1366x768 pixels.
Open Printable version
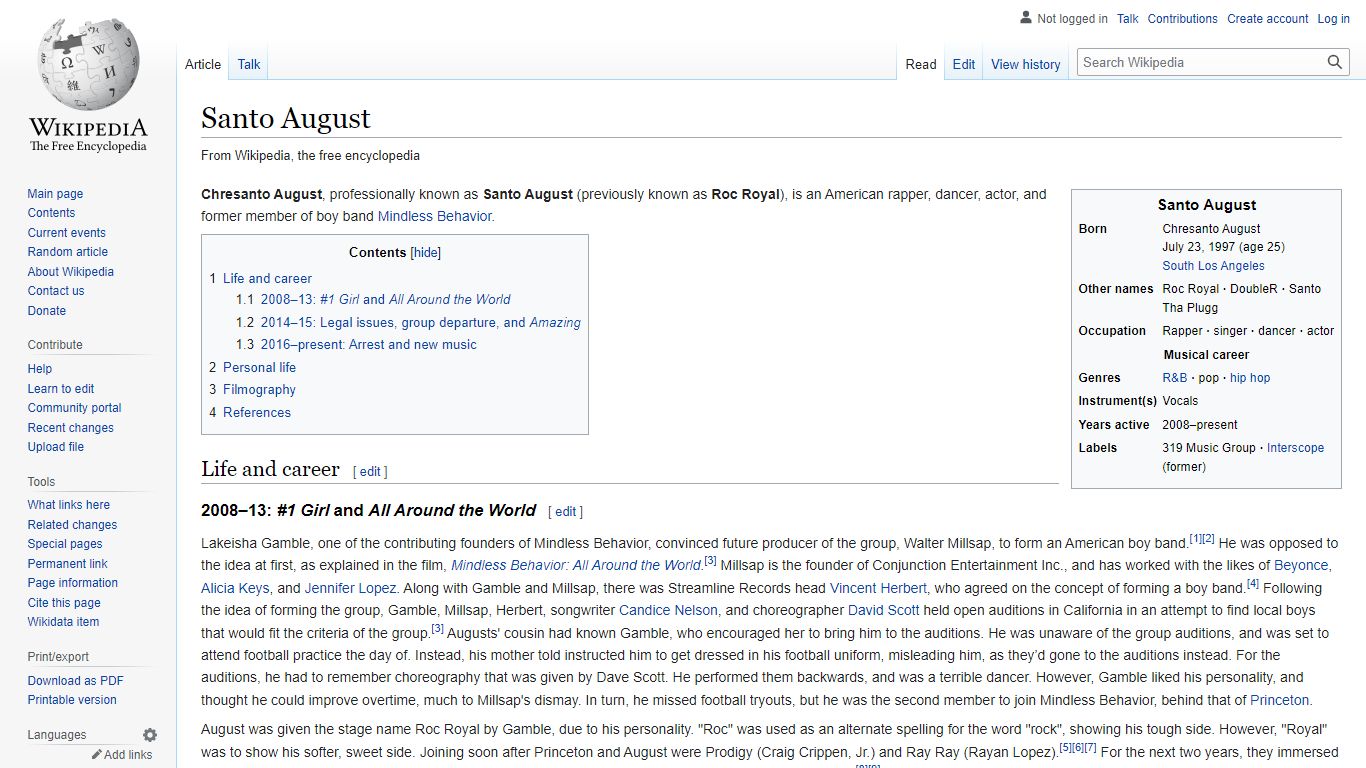point(72,700)
